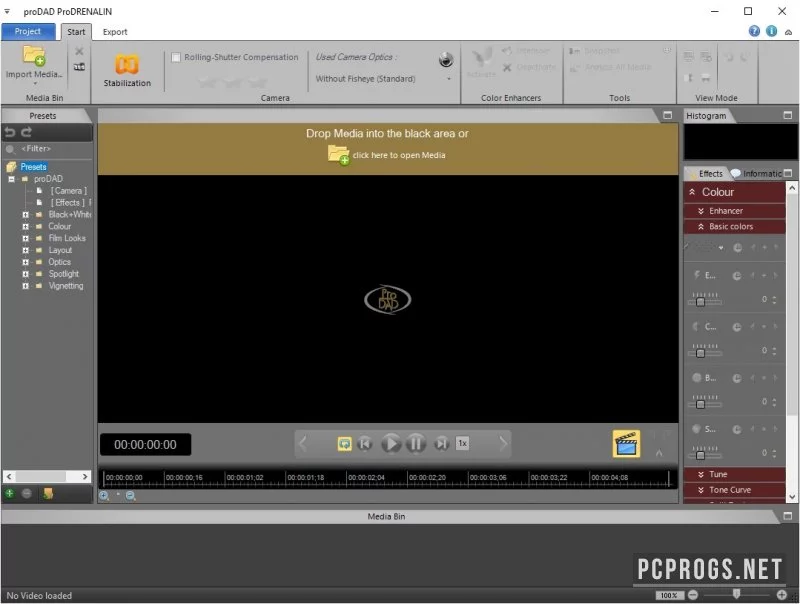This screenshot has width=800, height=604.
Task: Click the Activate color enhancer icon
Action: click(x=481, y=60)
